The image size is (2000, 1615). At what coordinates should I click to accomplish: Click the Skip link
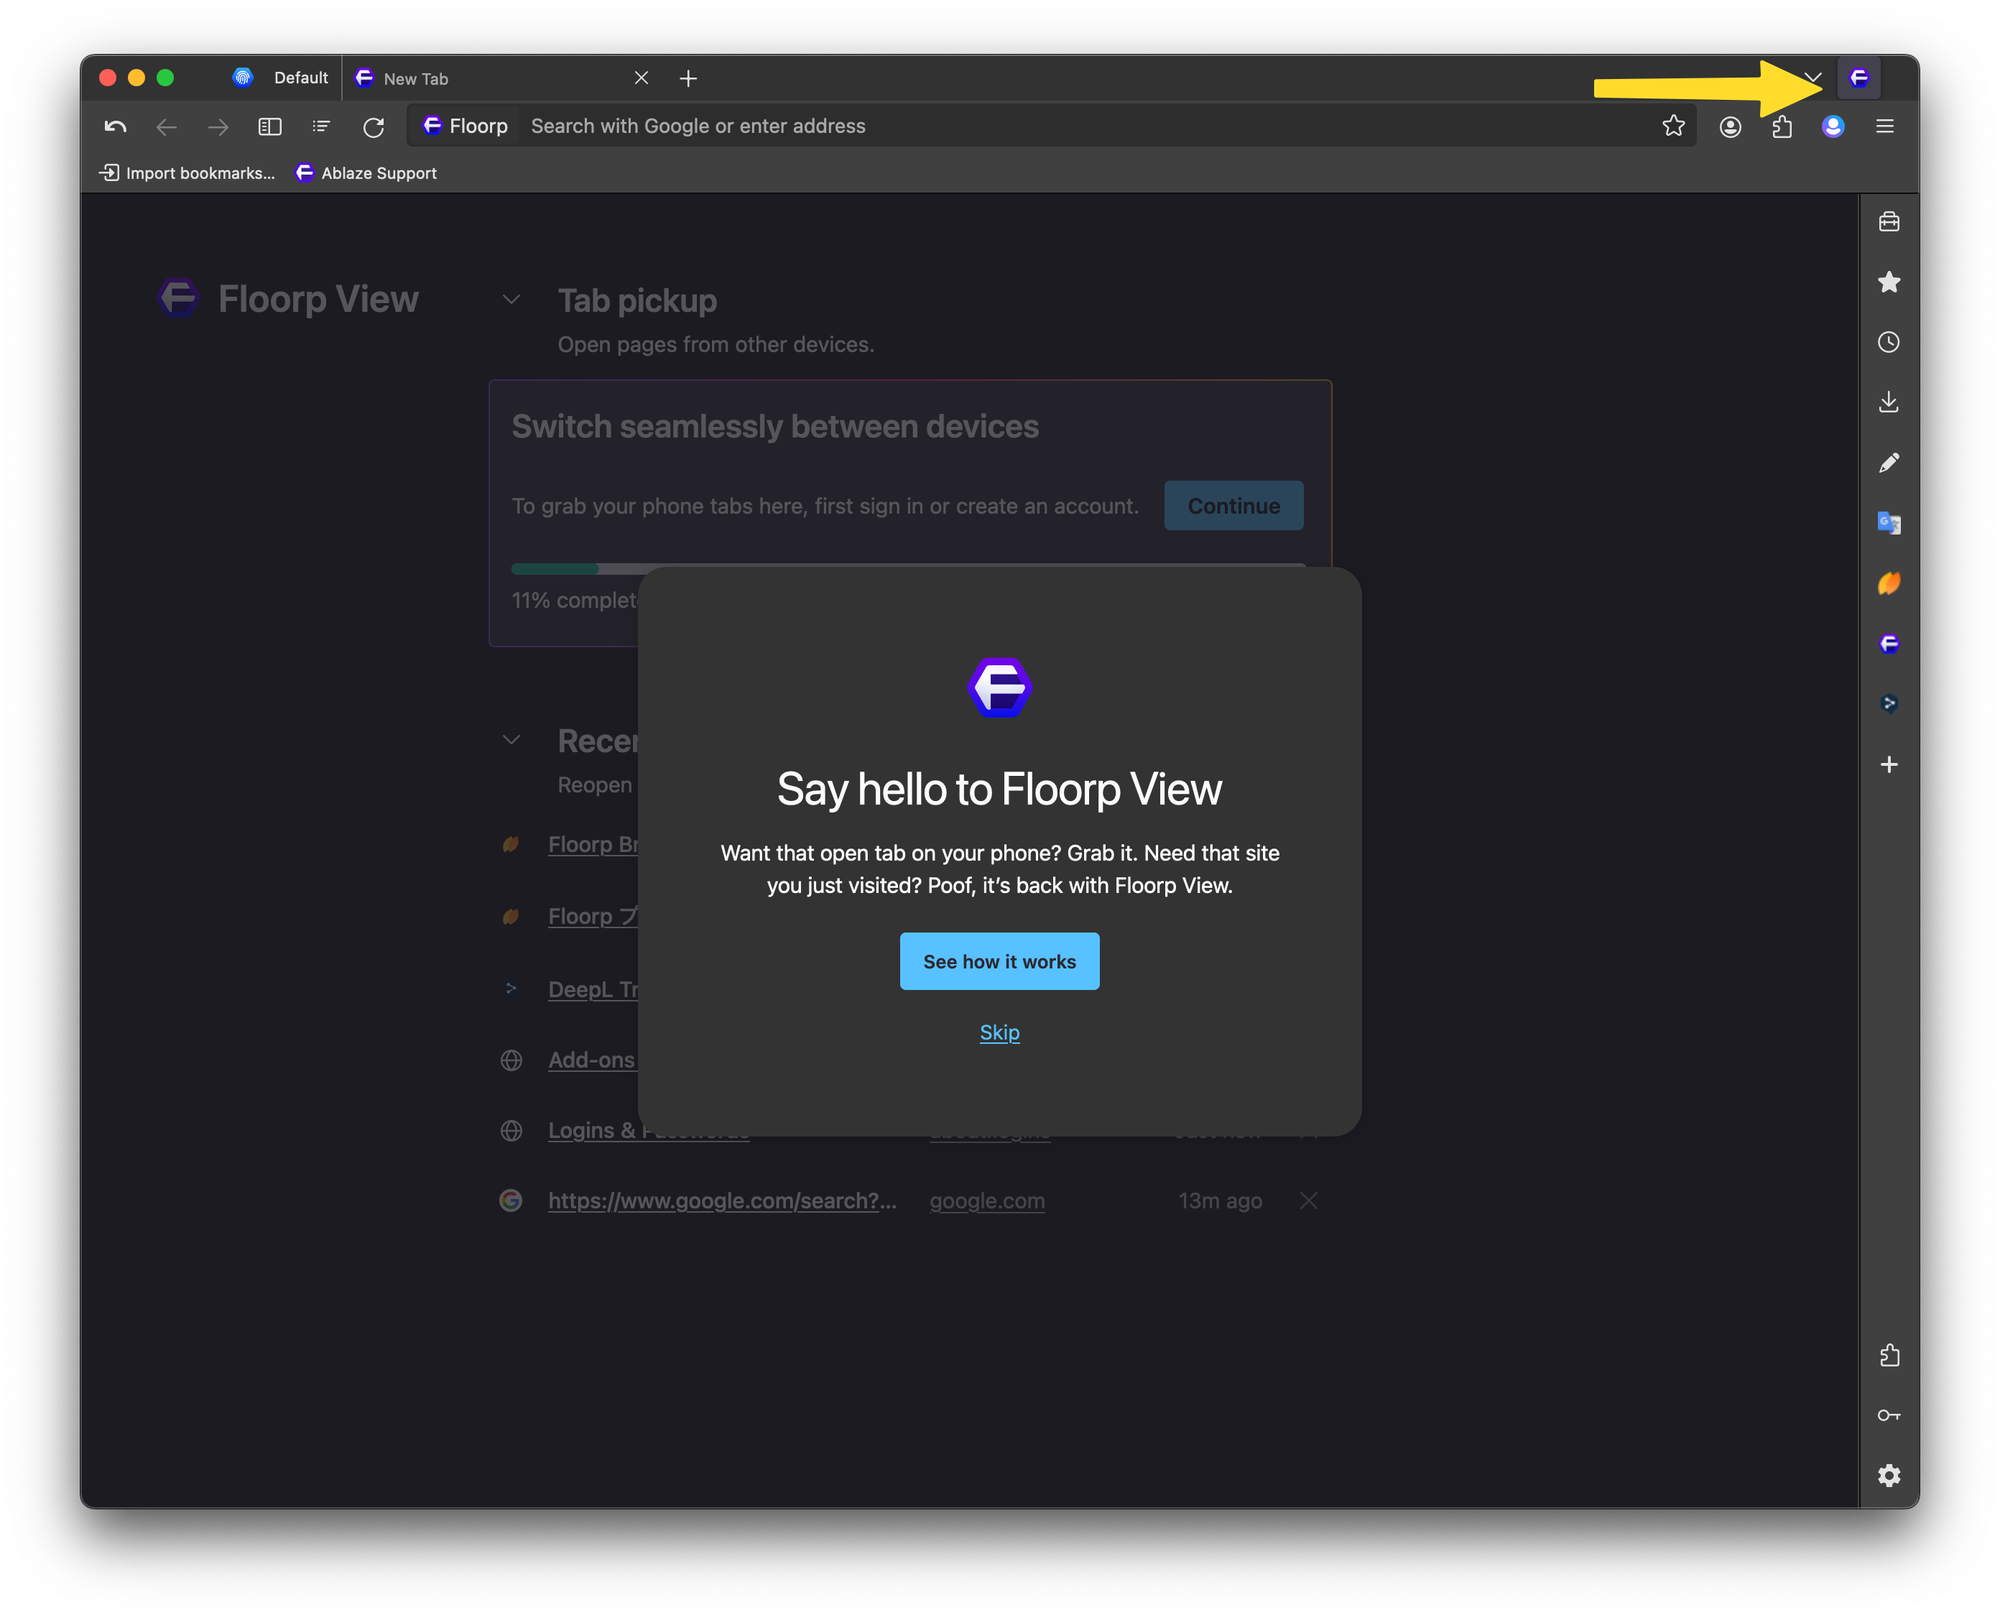click(999, 1032)
